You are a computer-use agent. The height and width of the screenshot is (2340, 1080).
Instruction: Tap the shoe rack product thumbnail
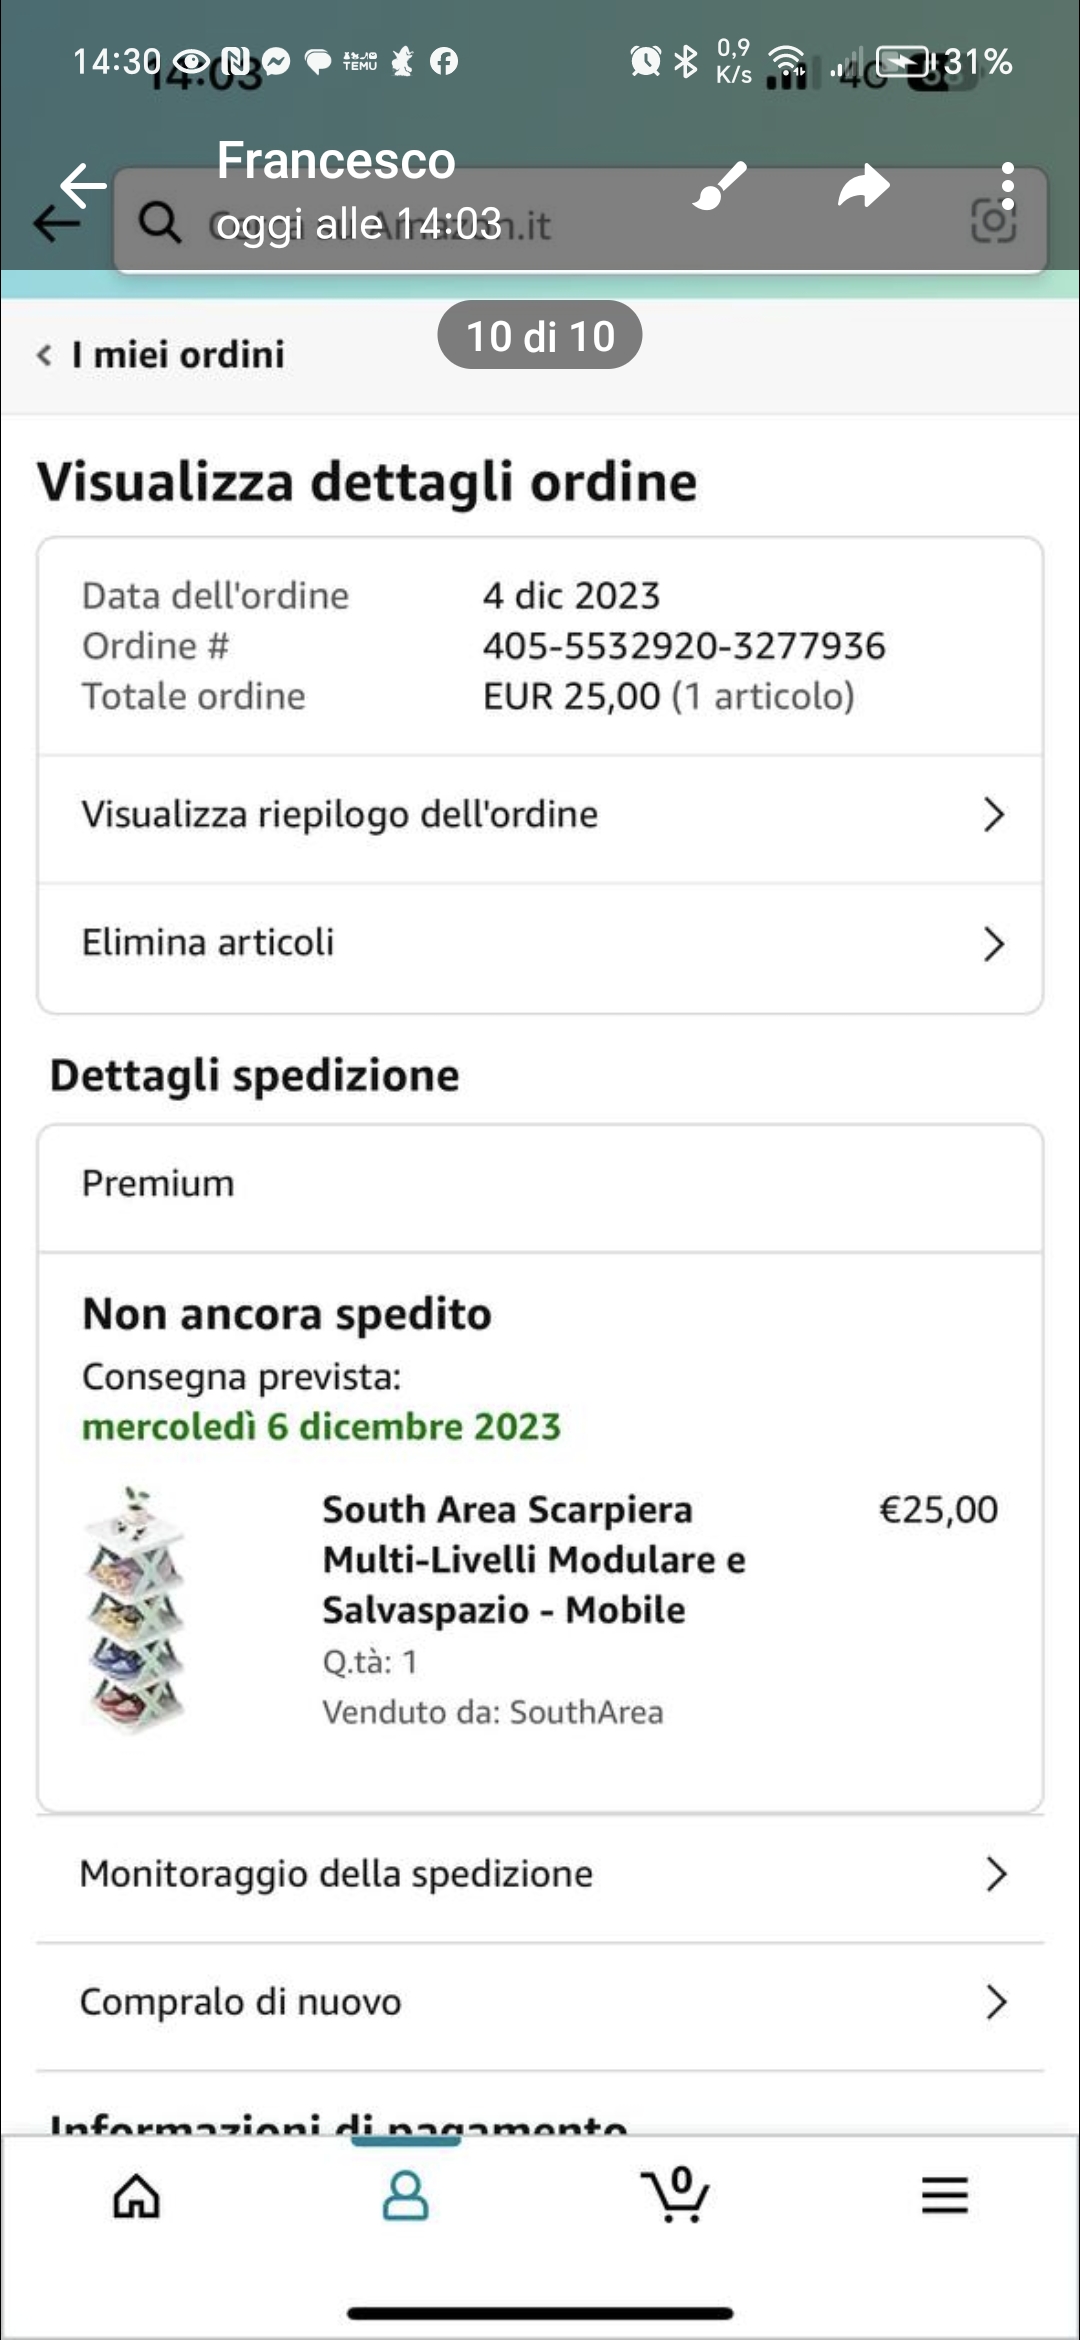click(136, 1610)
